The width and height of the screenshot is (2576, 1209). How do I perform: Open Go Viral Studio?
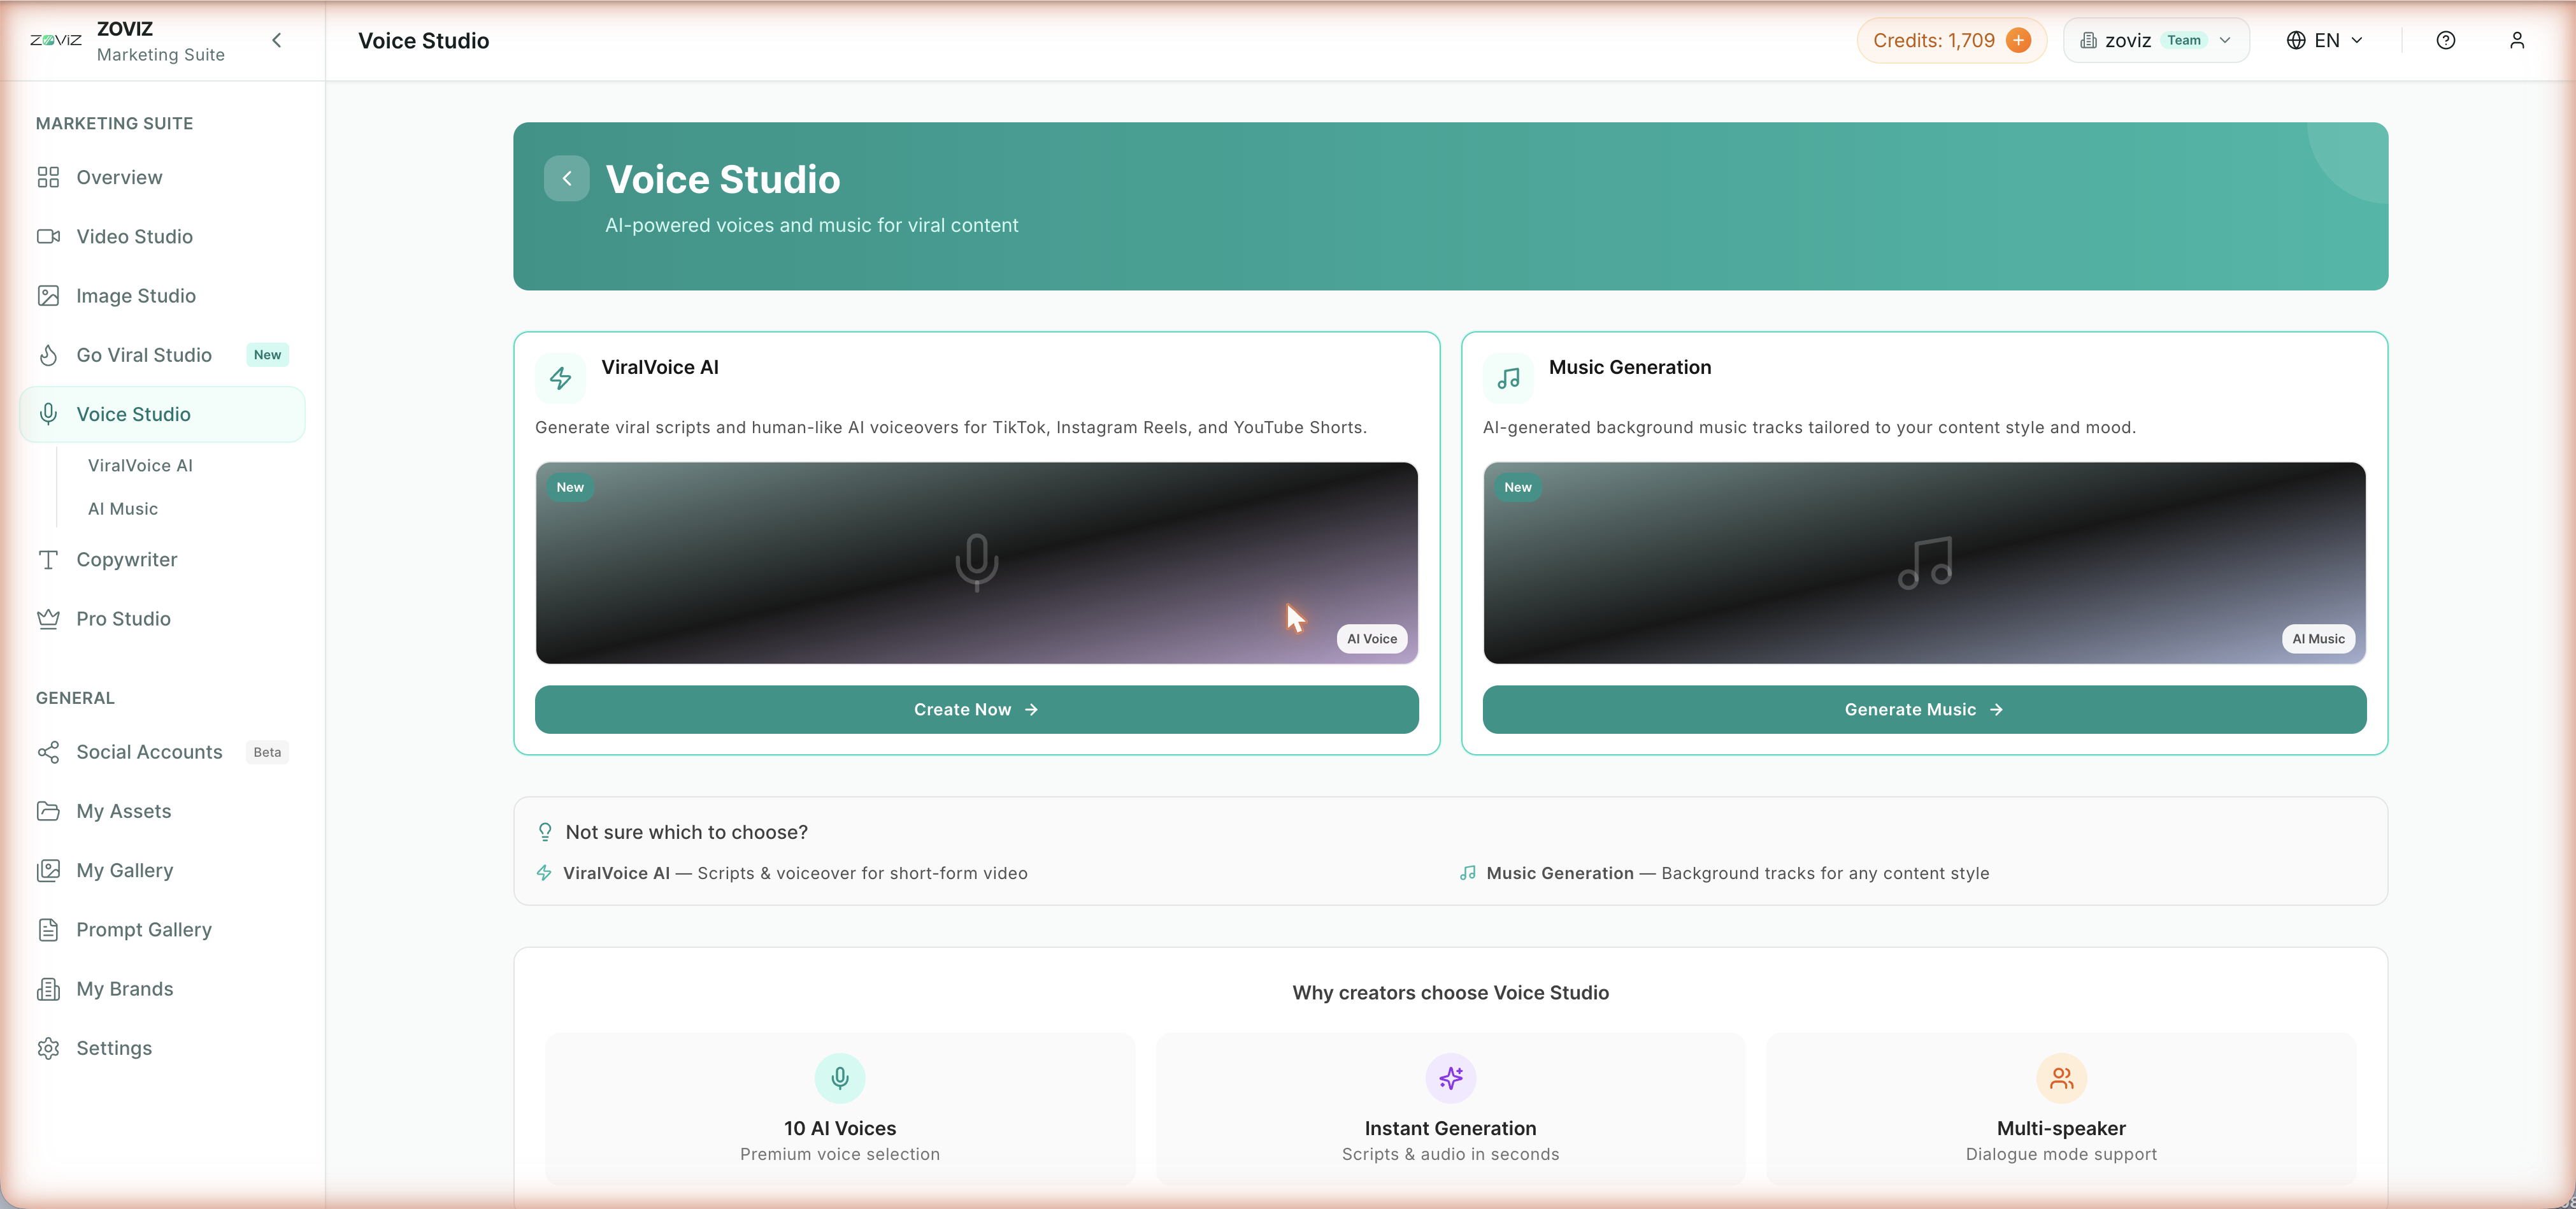[x=162, y=355]
